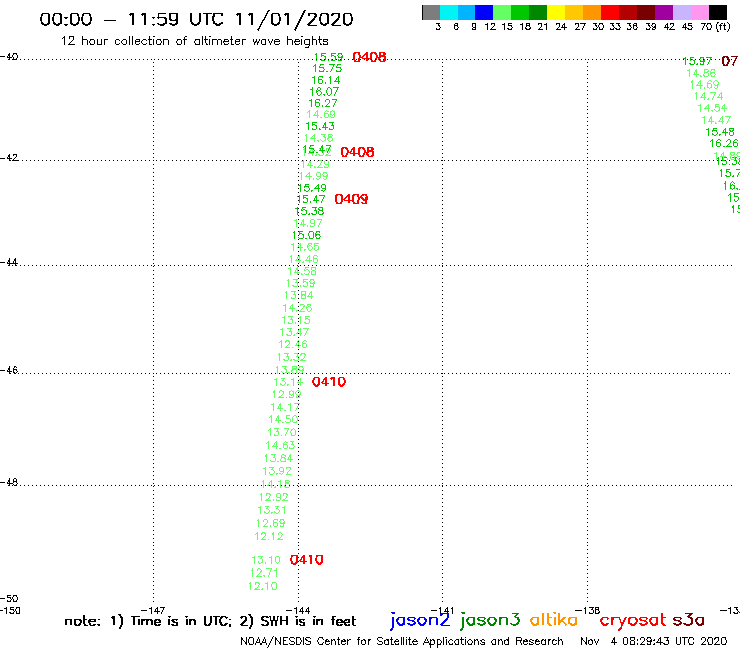Click the Nov 4 08:29:43 UTC 2020 timestamp
740x650 pixels.
click(654, 642)
